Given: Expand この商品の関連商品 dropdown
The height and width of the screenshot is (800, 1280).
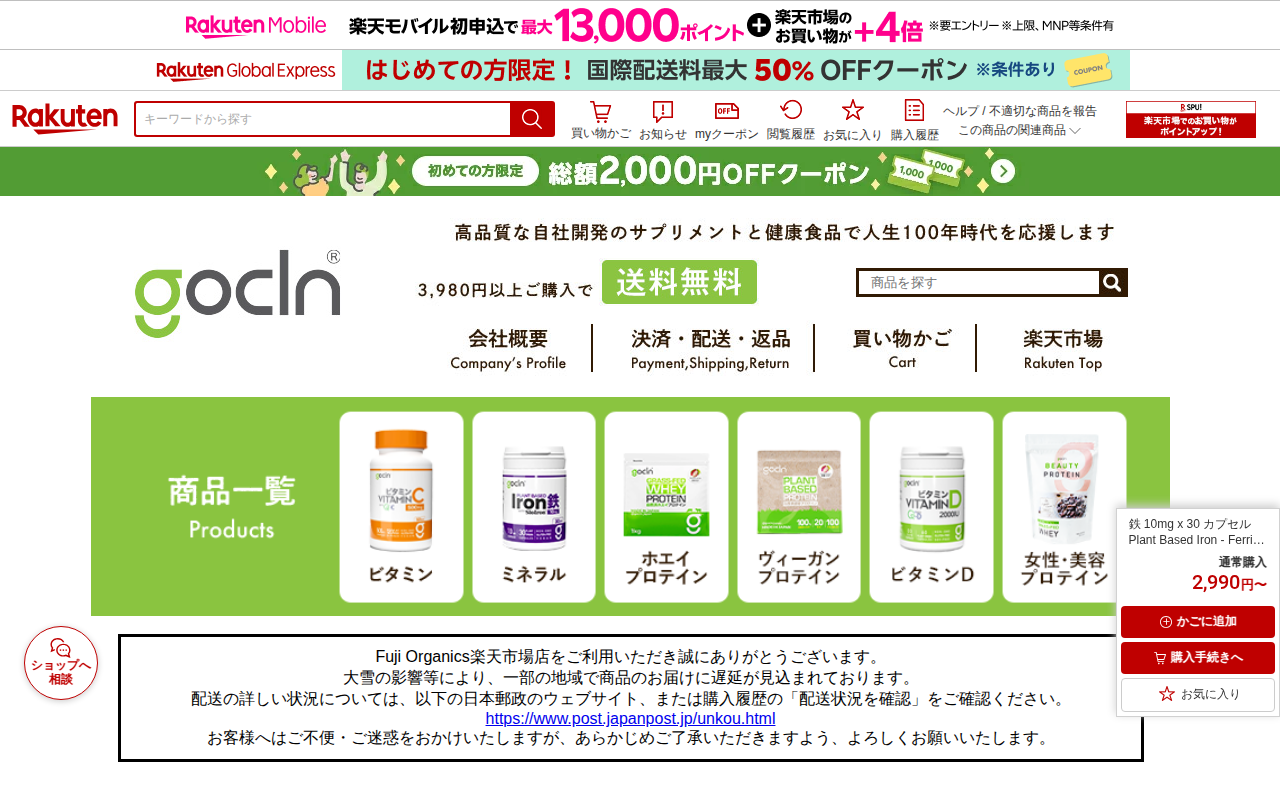Looking at the screenshot, I should tap(1019, 130).
